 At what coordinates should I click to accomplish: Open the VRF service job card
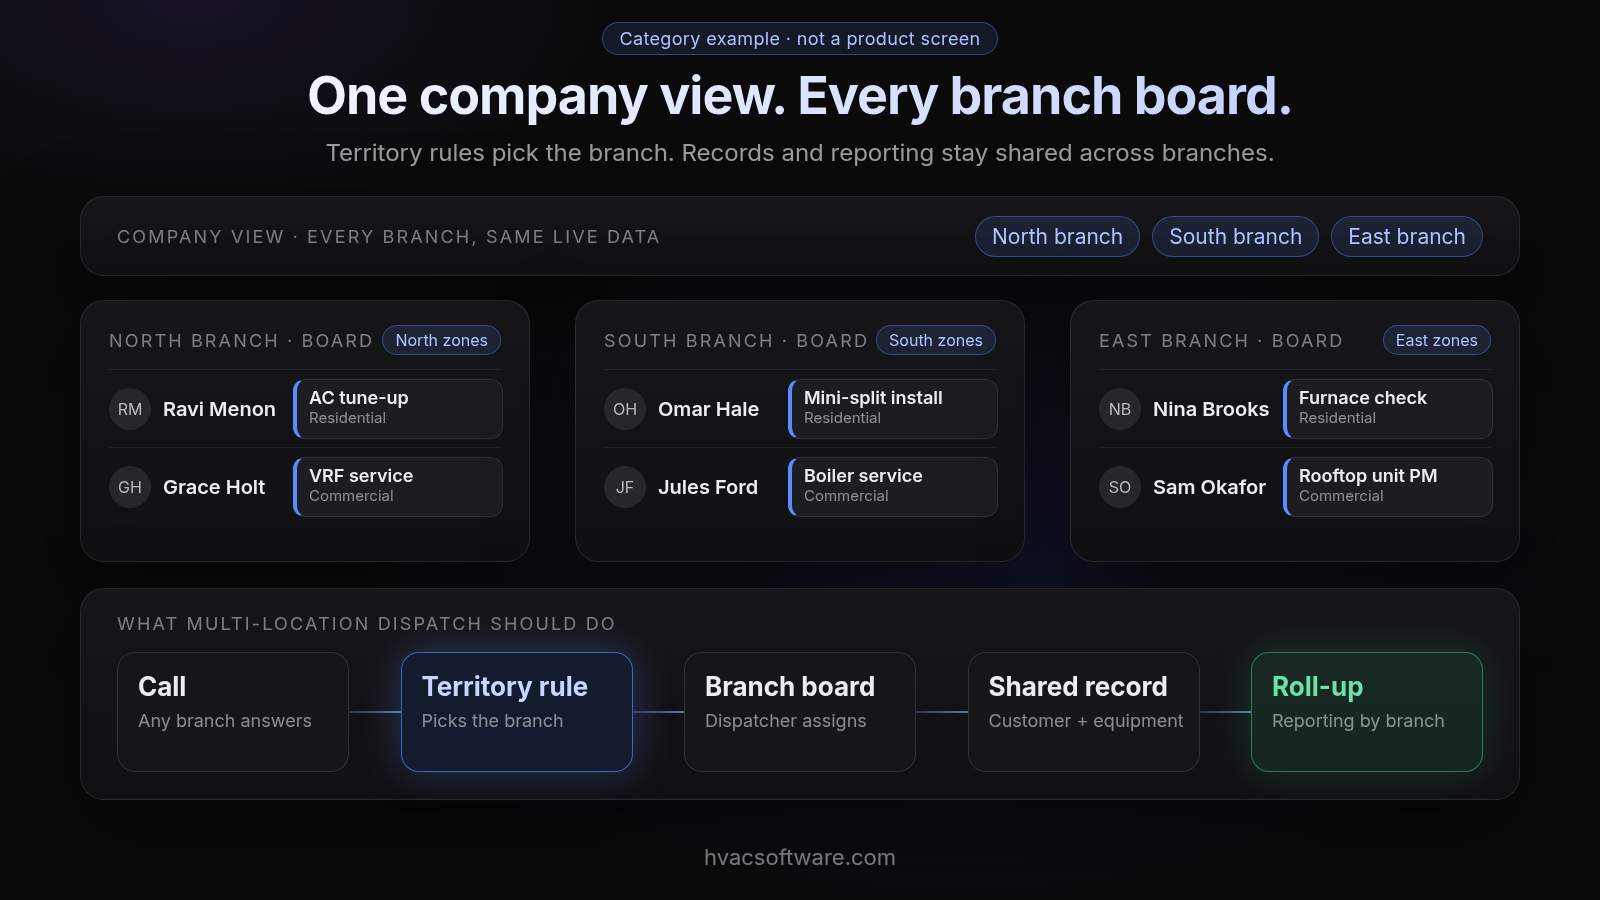pyautogui.click(x=398, y=487)
